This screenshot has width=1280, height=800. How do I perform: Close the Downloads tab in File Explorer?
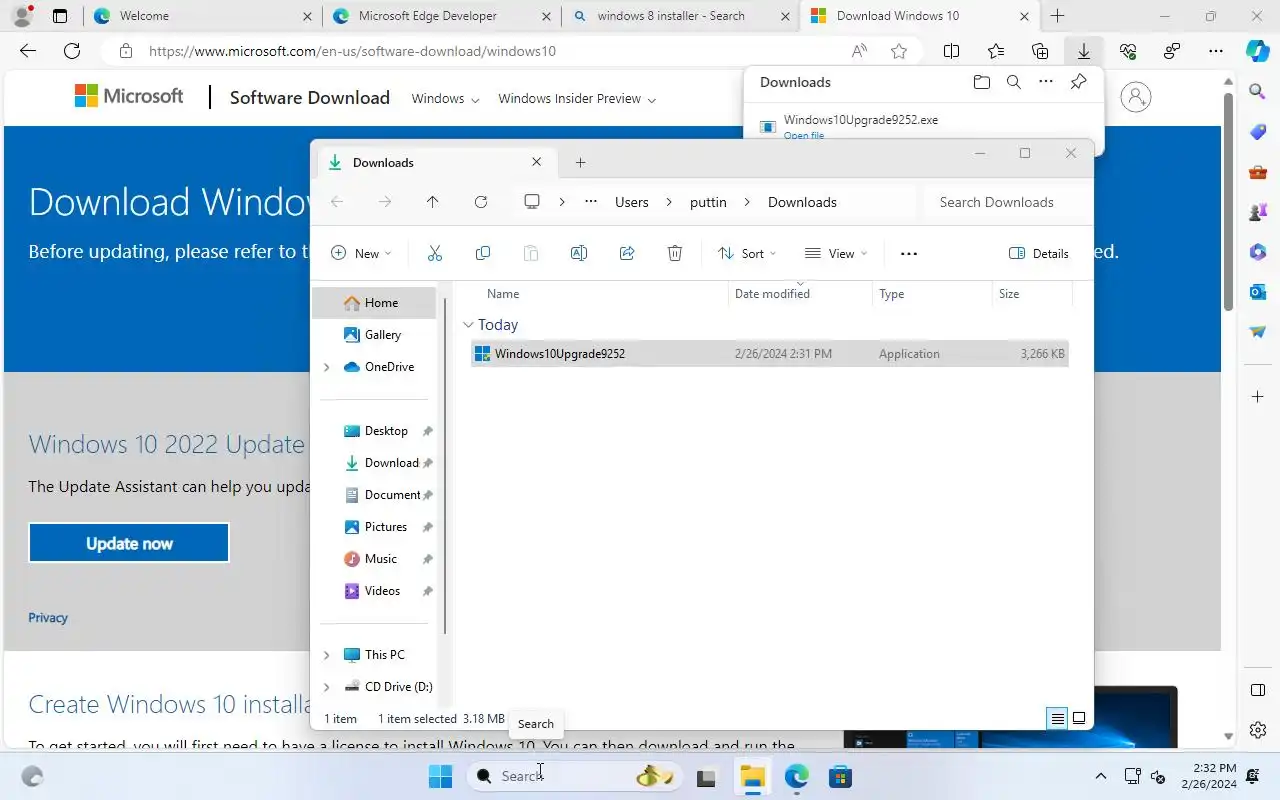[x=536, y=162]
